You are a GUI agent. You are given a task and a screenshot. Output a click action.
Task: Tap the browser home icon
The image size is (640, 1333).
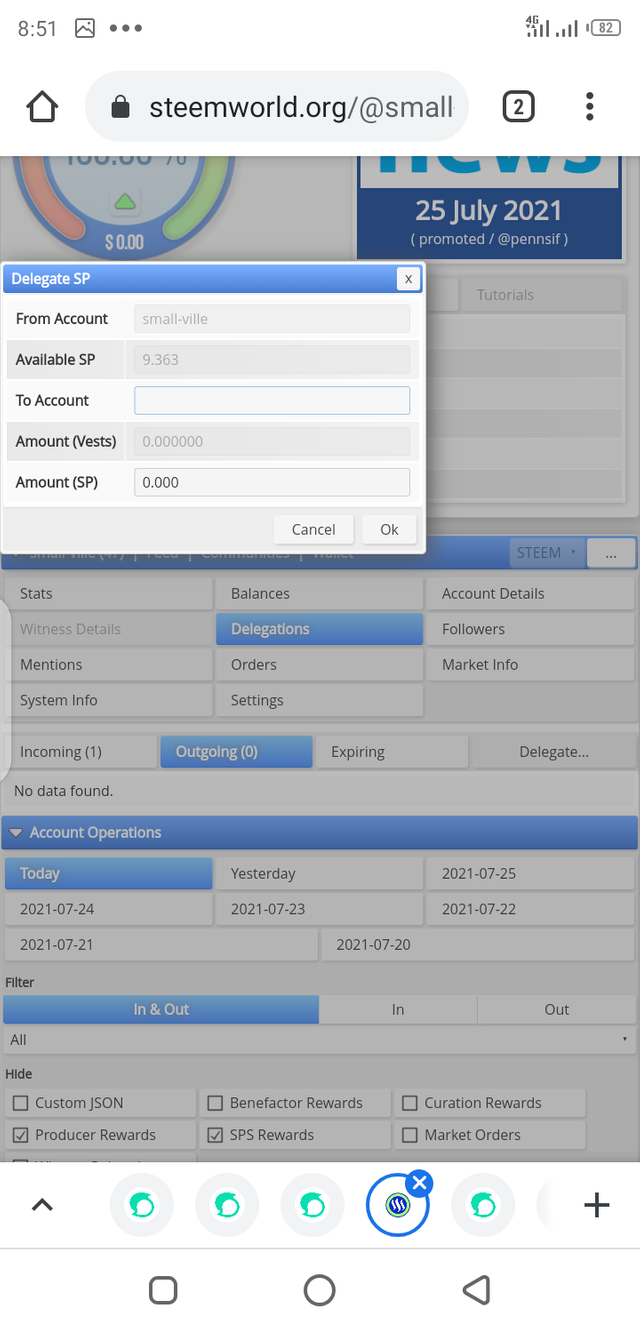pos(42,106)
